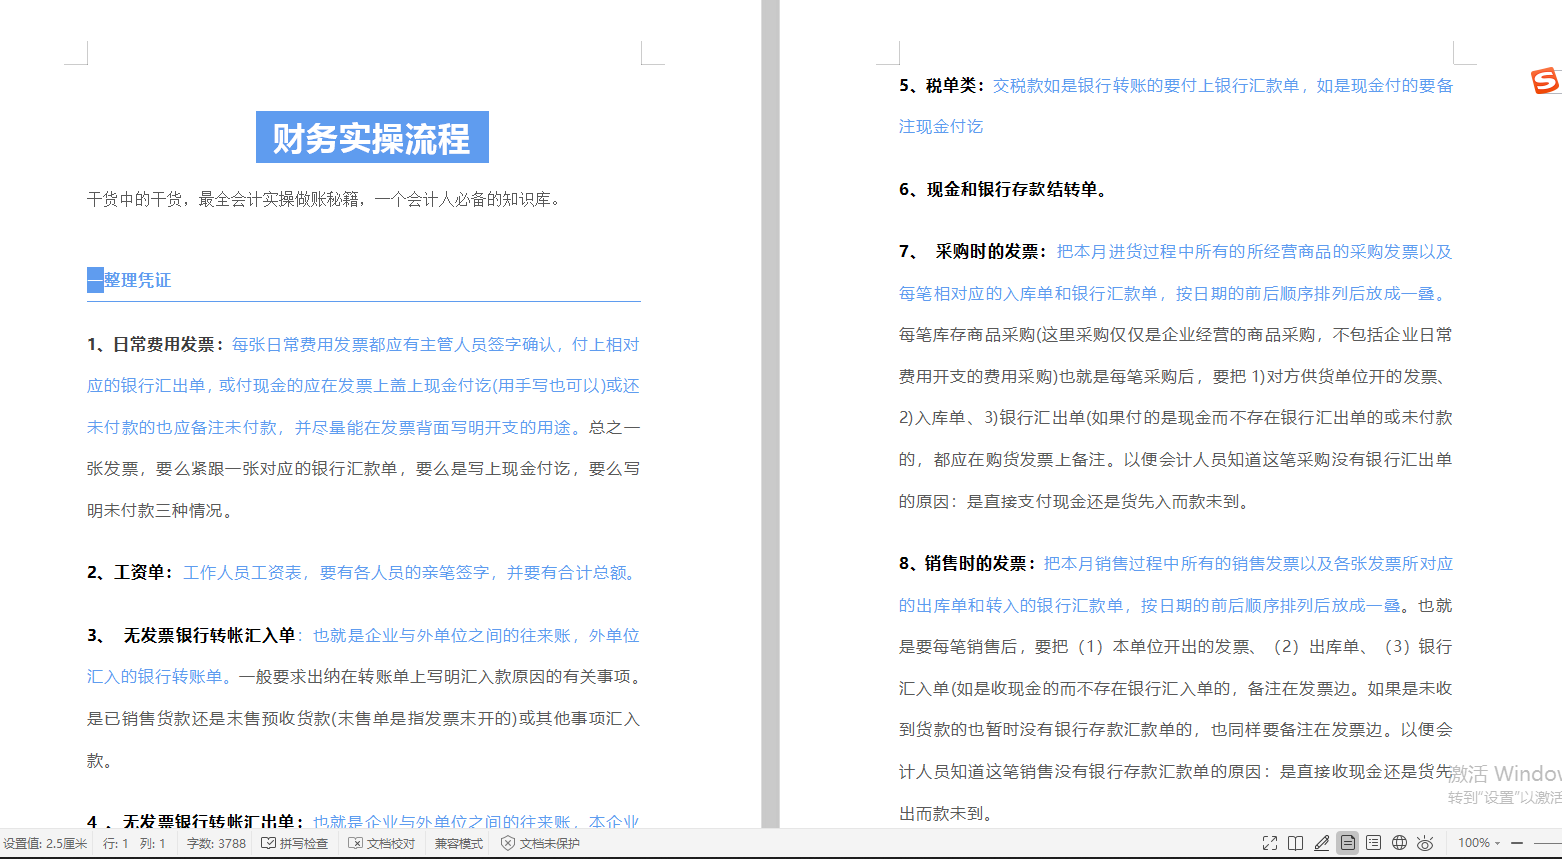Click 兼容模式 compatibility mode indicator

coord(459,844)
